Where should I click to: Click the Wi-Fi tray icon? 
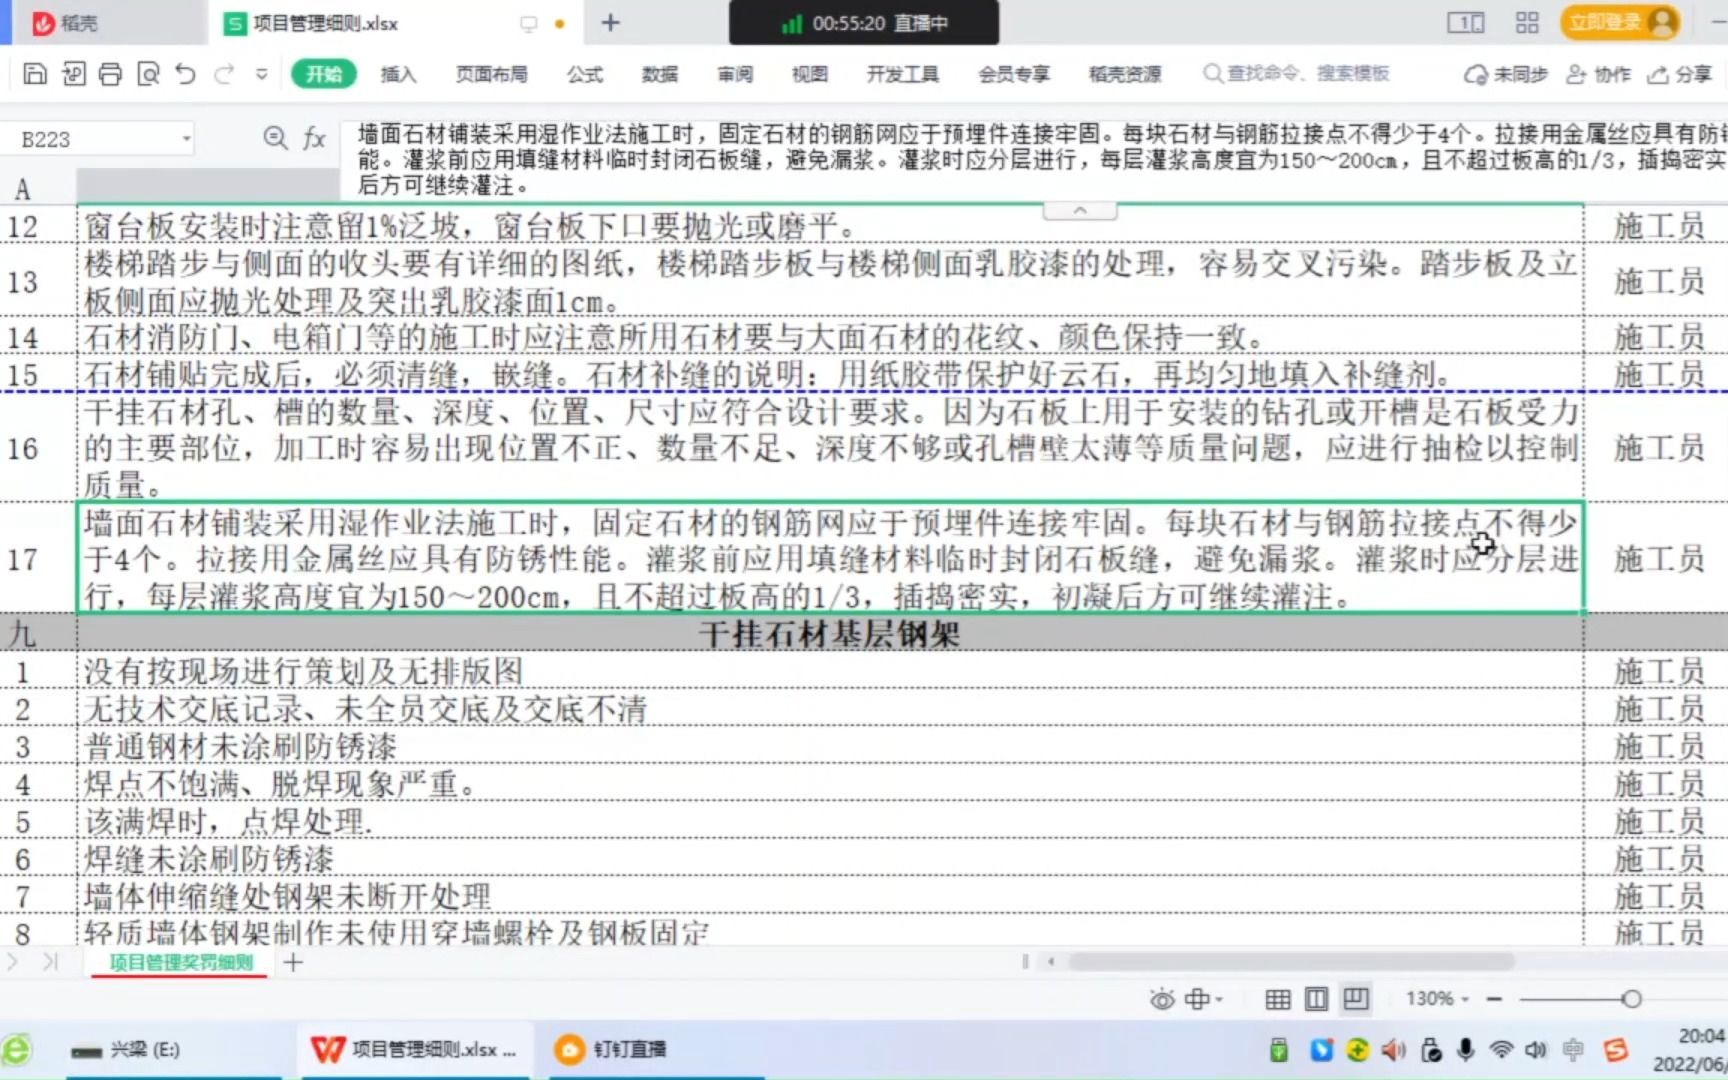click(x=1500, y=1049)
